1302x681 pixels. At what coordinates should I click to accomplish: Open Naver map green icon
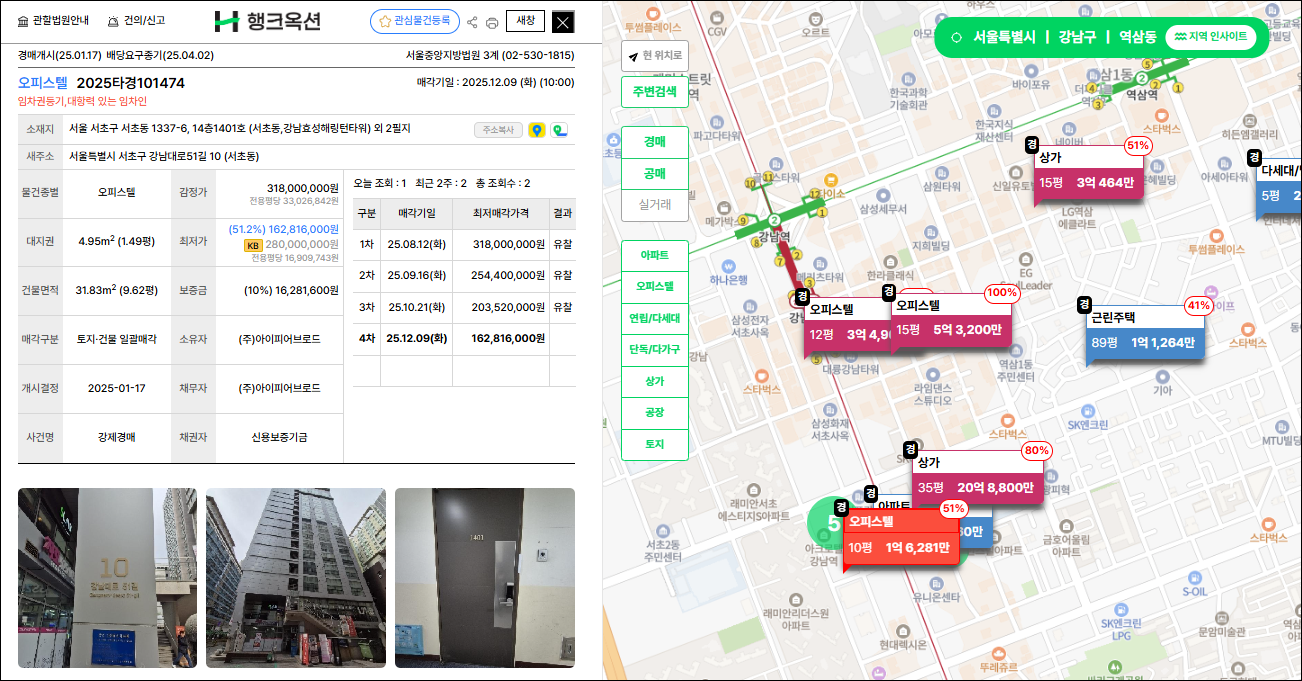pyautogui.click(x=559, y=130)
